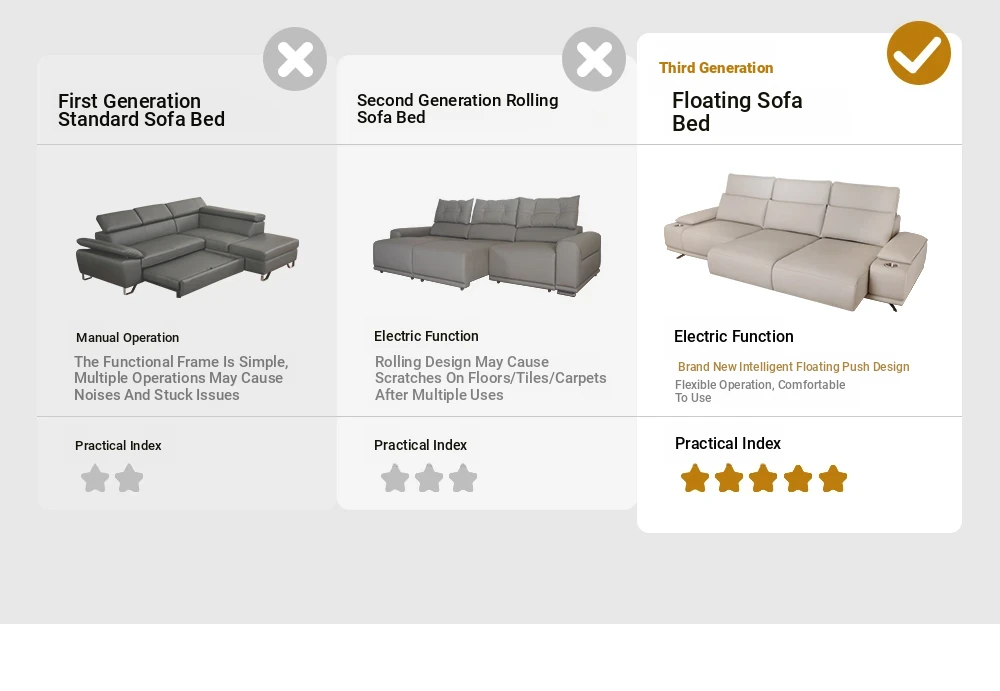Click the Second Generation Rolling Sofa Bed heading
Screen dimensions: 1000x691
[457, 108]
